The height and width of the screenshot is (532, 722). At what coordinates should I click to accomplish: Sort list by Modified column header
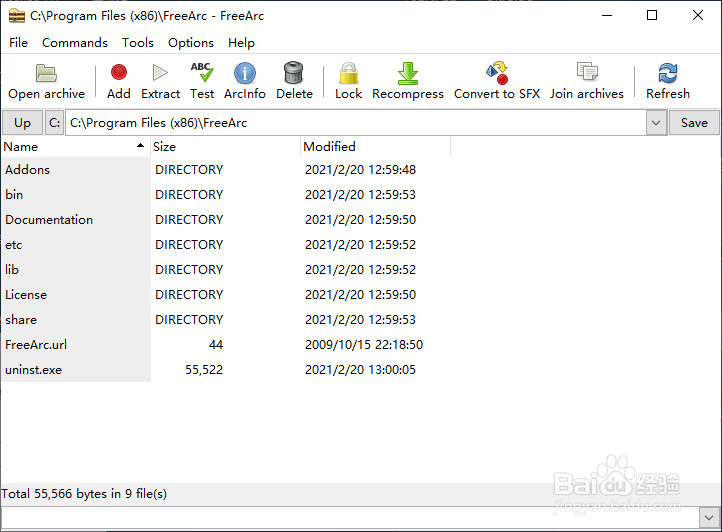375,146
